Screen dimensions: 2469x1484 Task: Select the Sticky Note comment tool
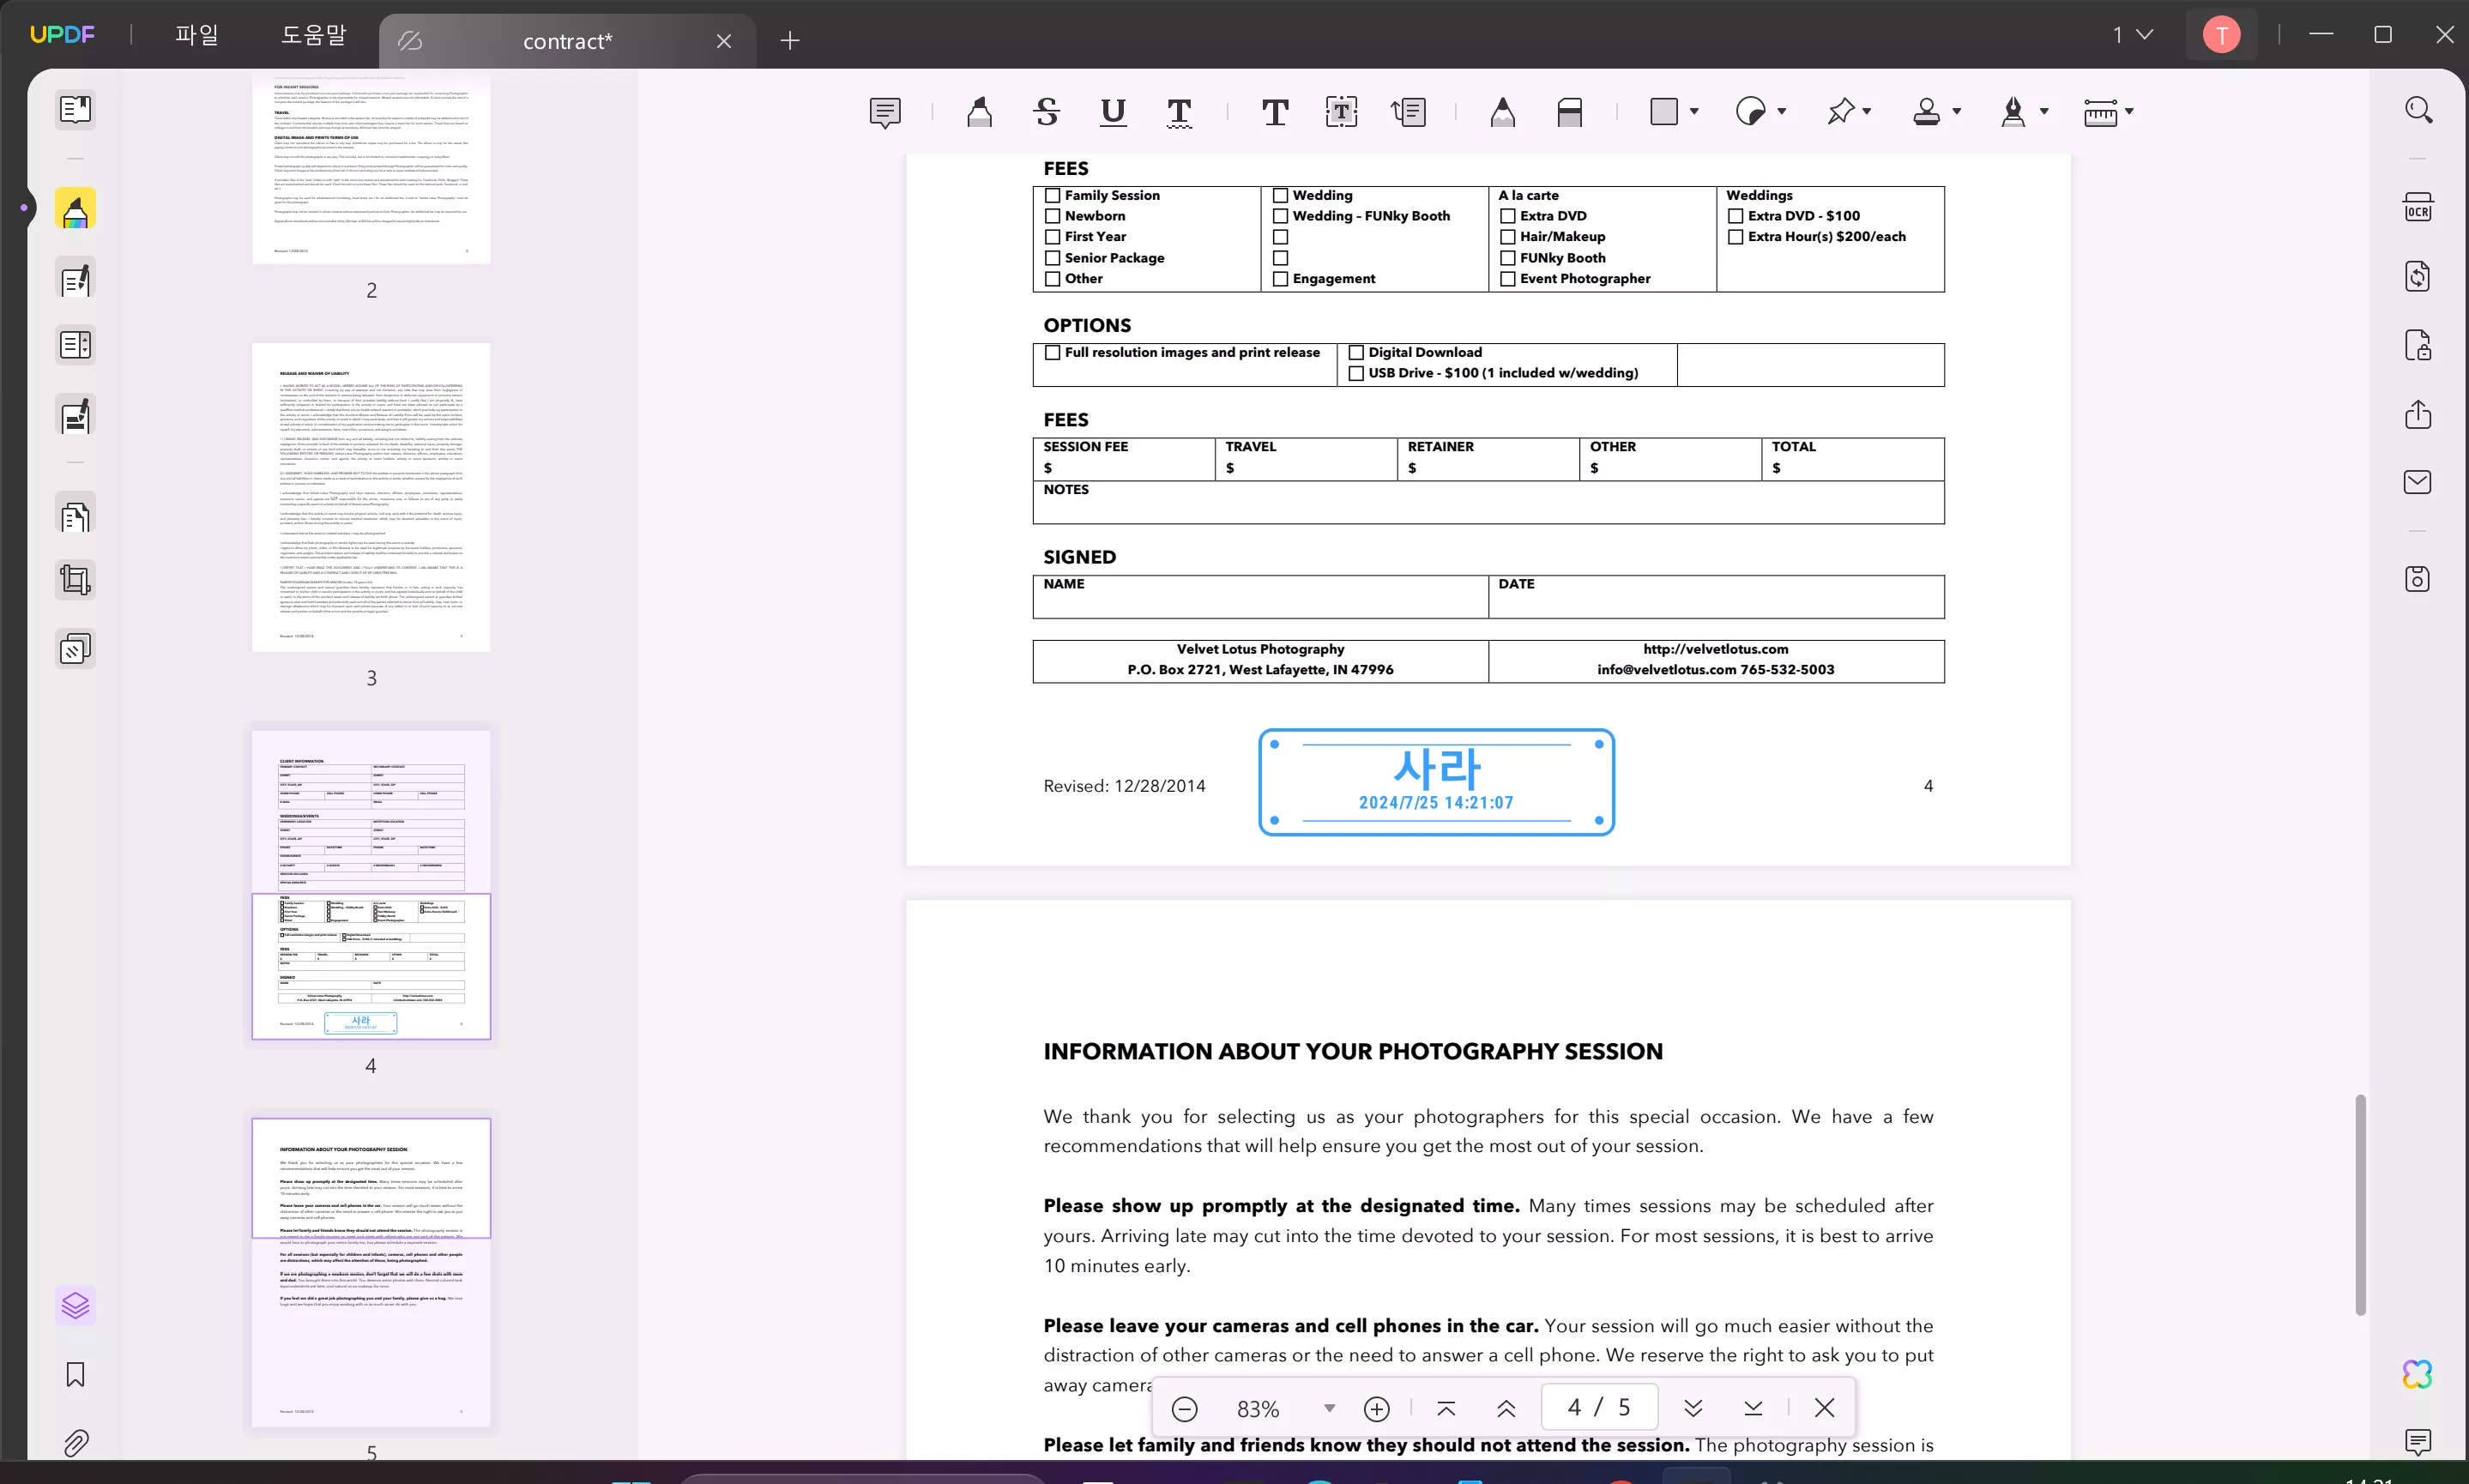[885, 112]
